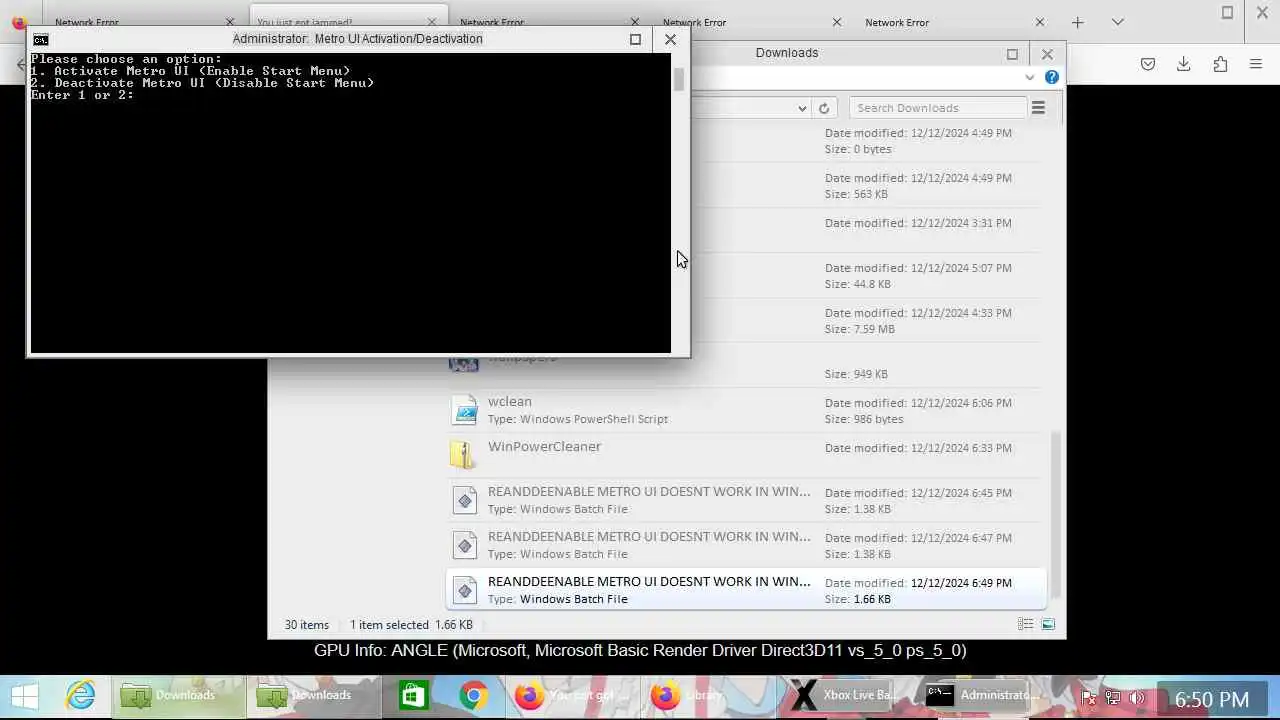Select the wclean file name

(510, 401)
